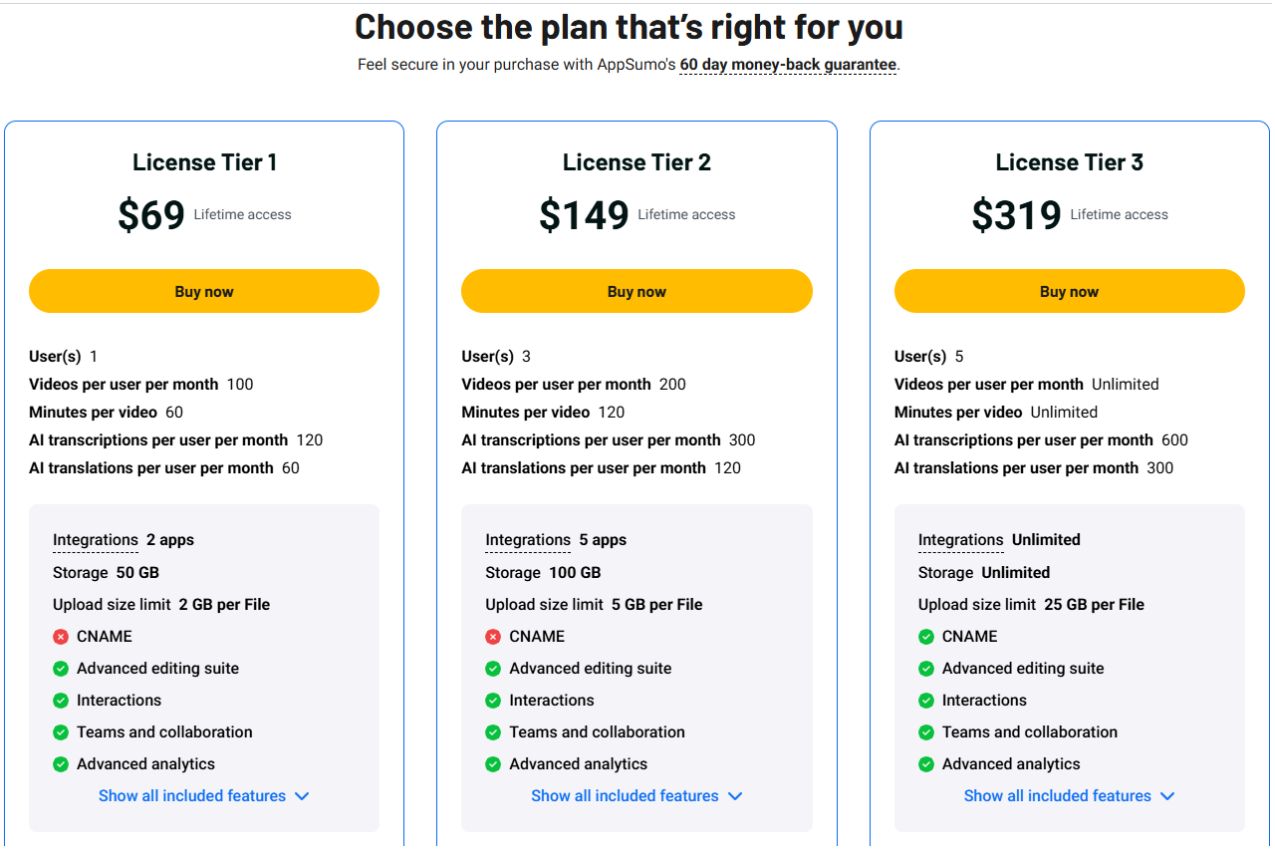This screenshot has width=1275, height=857.
Task: Open the 60 day money-back guarantee link
Action: (x=787, y=64)
